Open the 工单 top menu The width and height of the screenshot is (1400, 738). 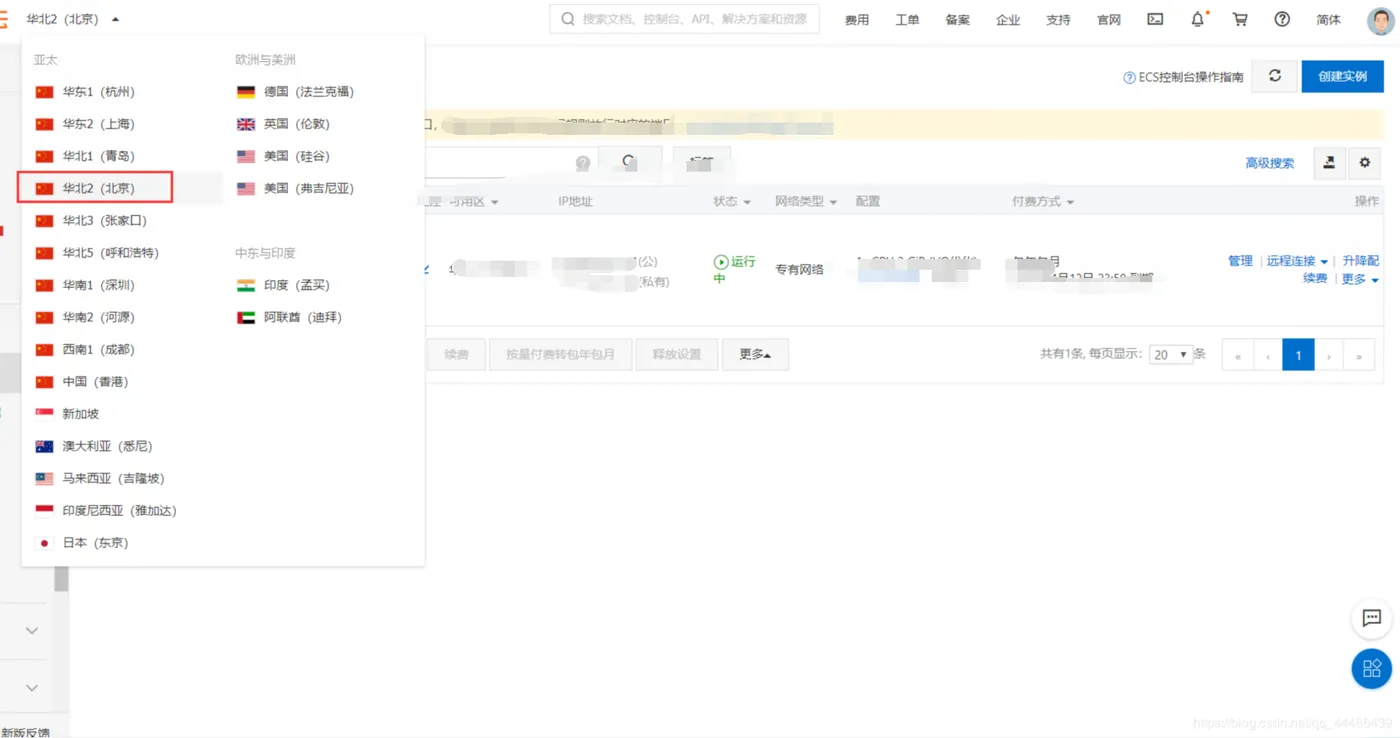click(907, 20)
